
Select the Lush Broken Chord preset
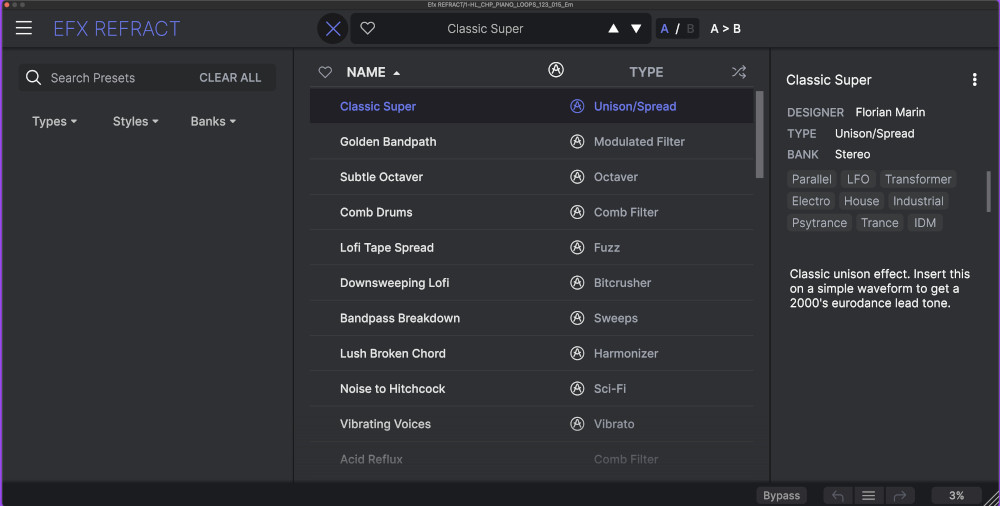click(392, 354)
